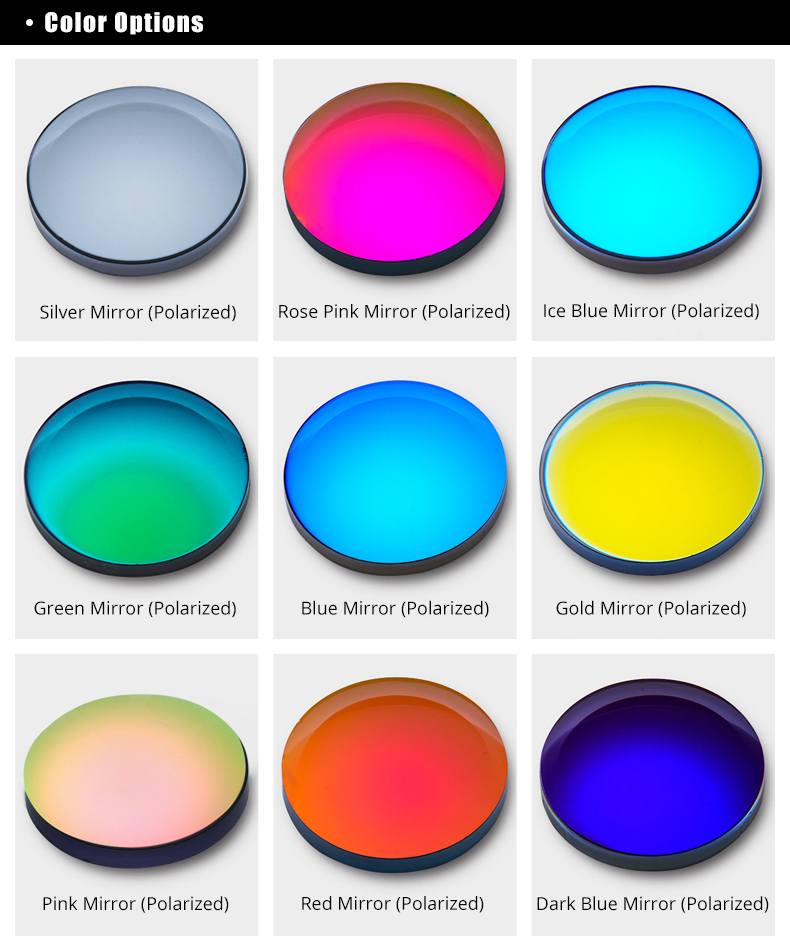The width and height of the screenshot is (790, 946).
Task: Select the Pink Mirror lens swatch
Action: pos(136,781)
